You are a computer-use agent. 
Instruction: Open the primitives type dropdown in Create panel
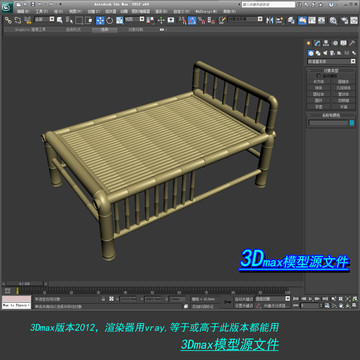pyautogui.click(x=332, y=62)
